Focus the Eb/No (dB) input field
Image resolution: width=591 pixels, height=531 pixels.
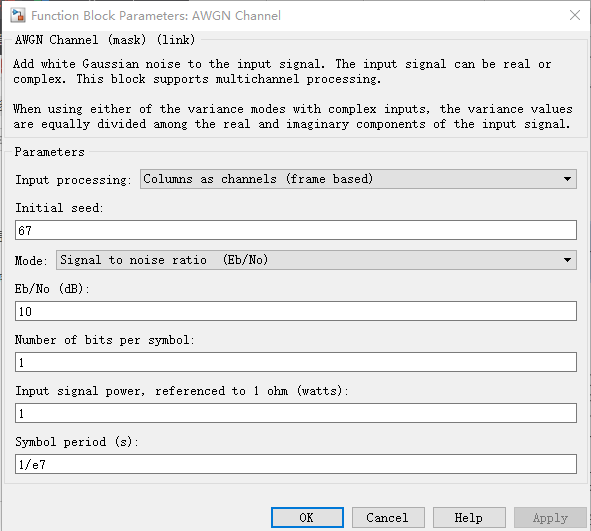tap(296, 311)
